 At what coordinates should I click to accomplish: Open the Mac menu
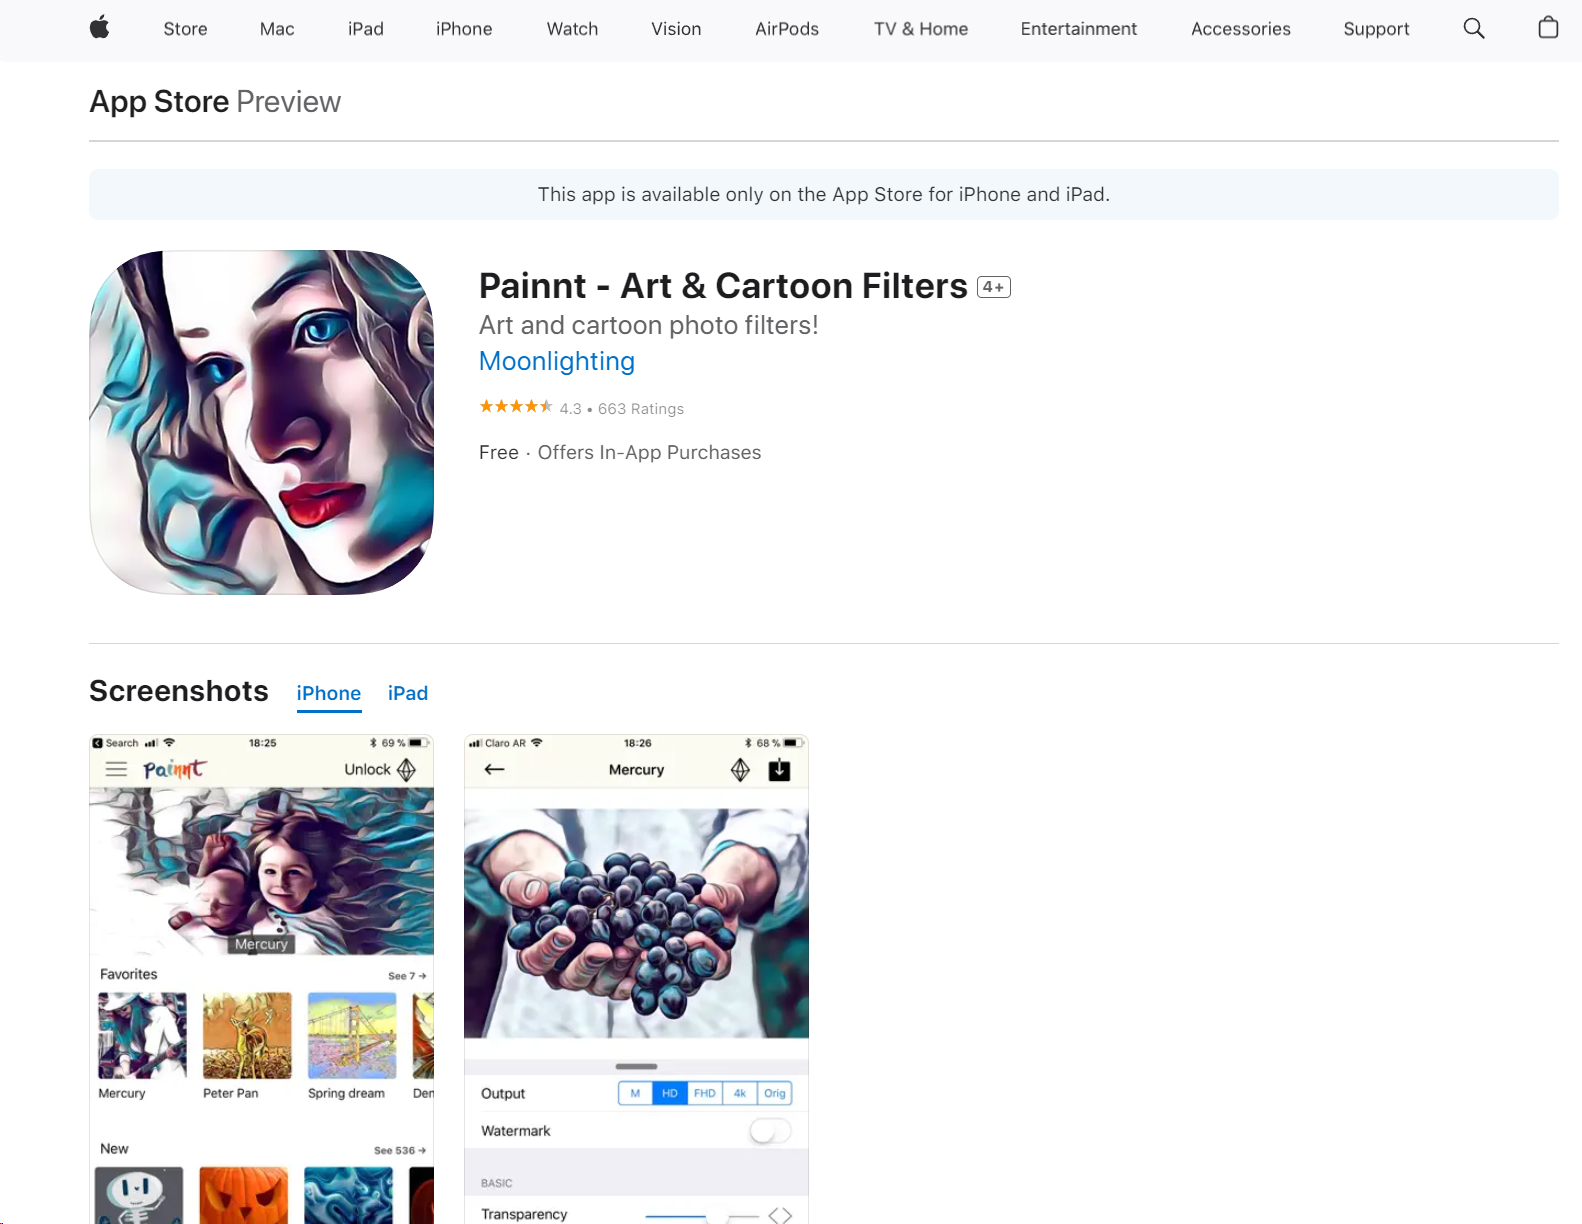277,29
